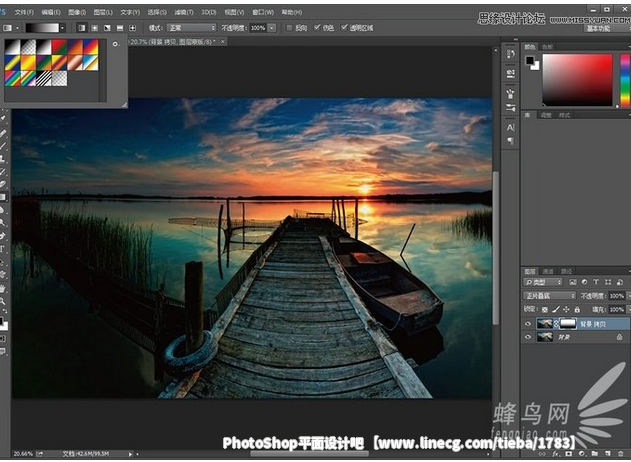Open the 文件(F) menu
This screenshot has height=462, width=631.
(24, 12)
